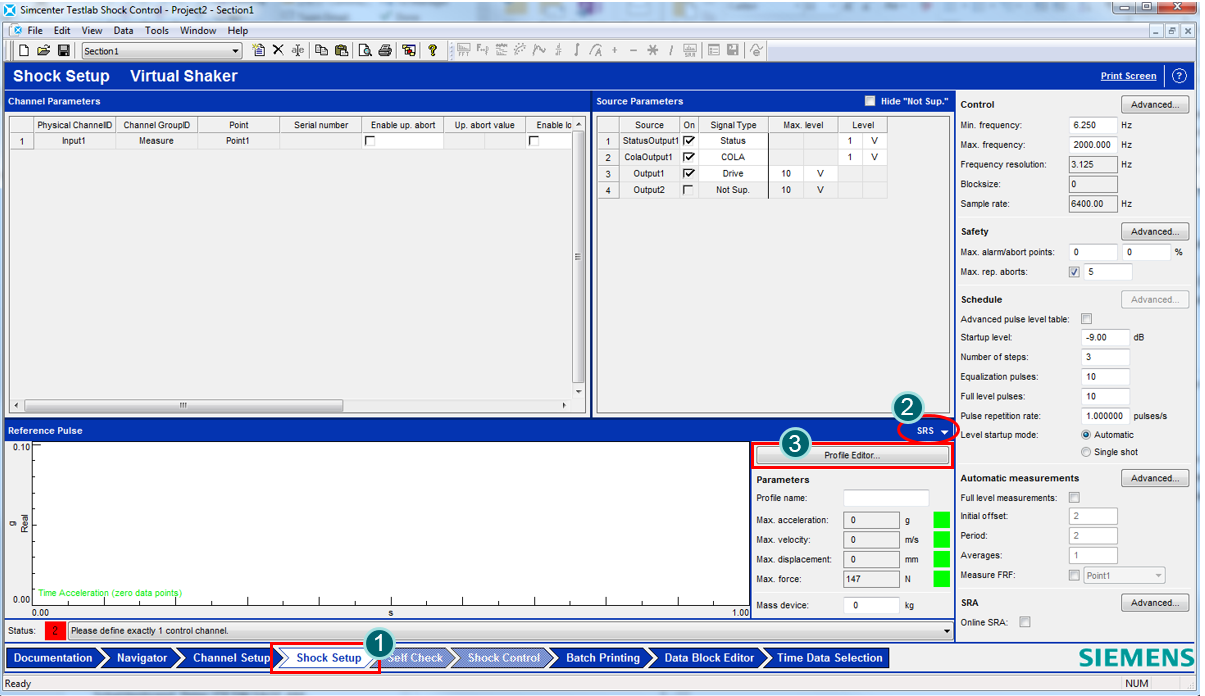Open the Print Screen link
Viewport: 1205px width, 696px height.
1128,76
